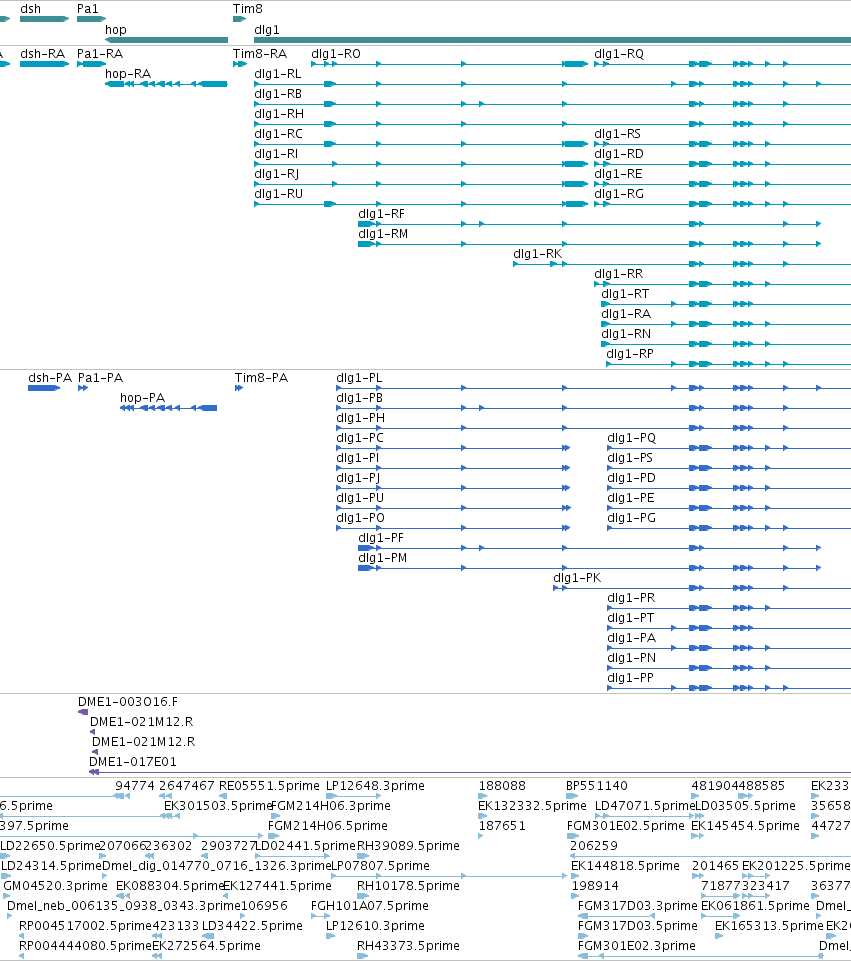
Task: Select the dlg1-PT protein label
Action: pyautogui.click(x=630, y=618)
